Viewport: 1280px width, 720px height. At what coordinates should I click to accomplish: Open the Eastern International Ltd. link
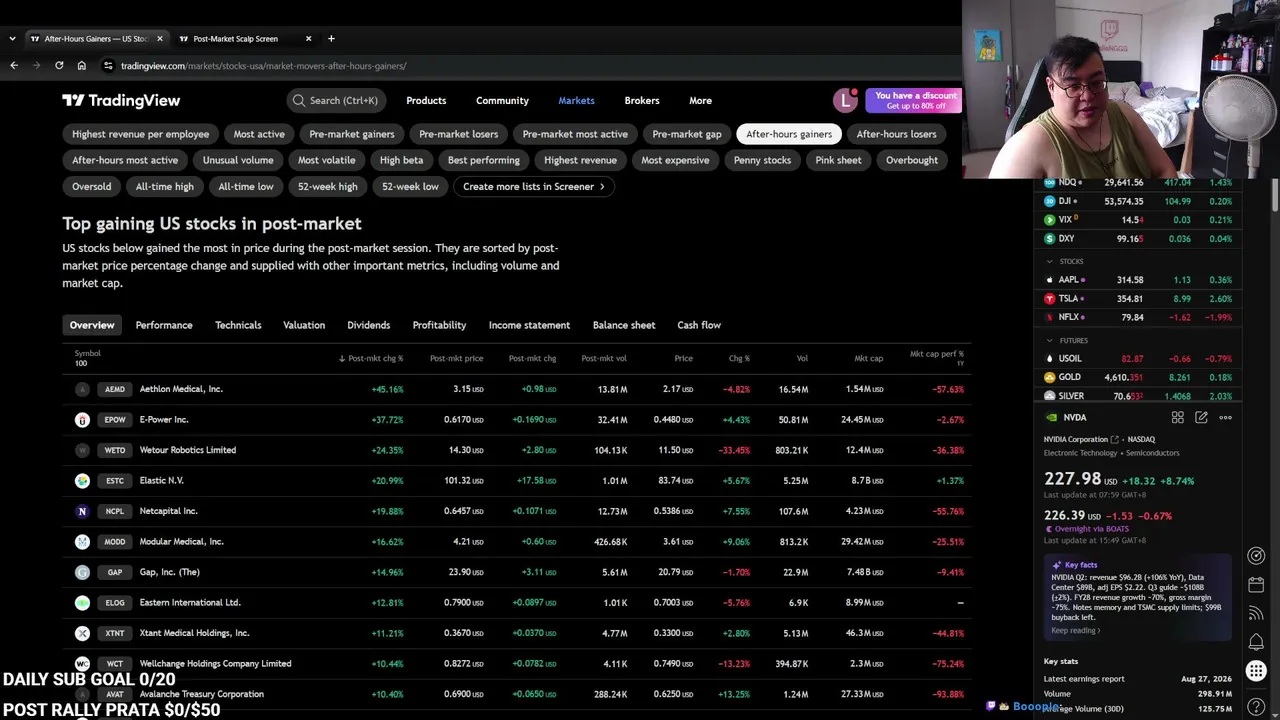click(190, 603)
